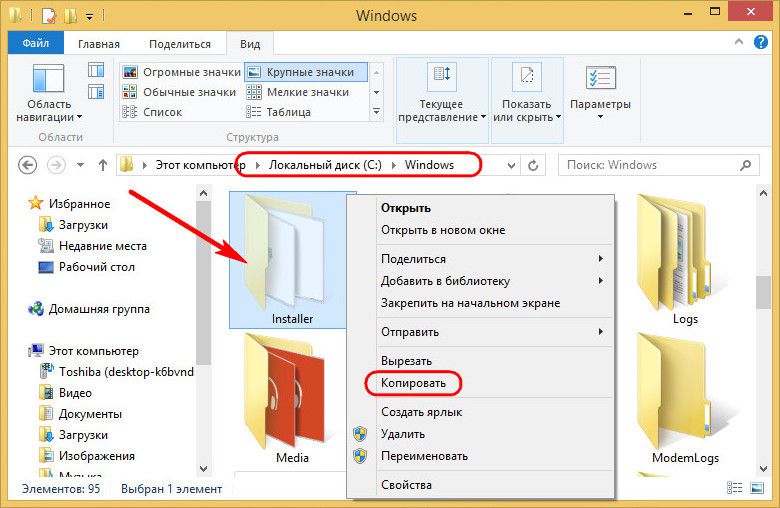780x508 pixels.
Task: Click the Back arrow navigation button
Action: [x=27, y=165]
